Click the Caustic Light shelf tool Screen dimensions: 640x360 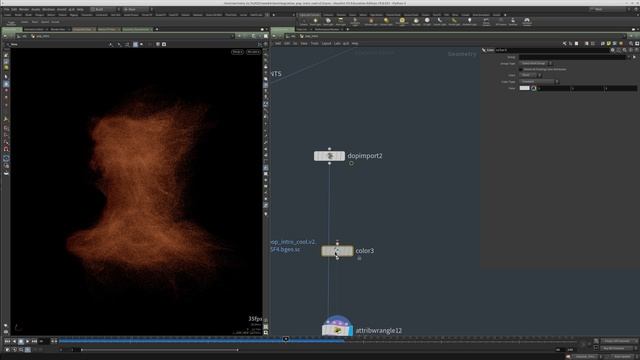pos(440,22)
